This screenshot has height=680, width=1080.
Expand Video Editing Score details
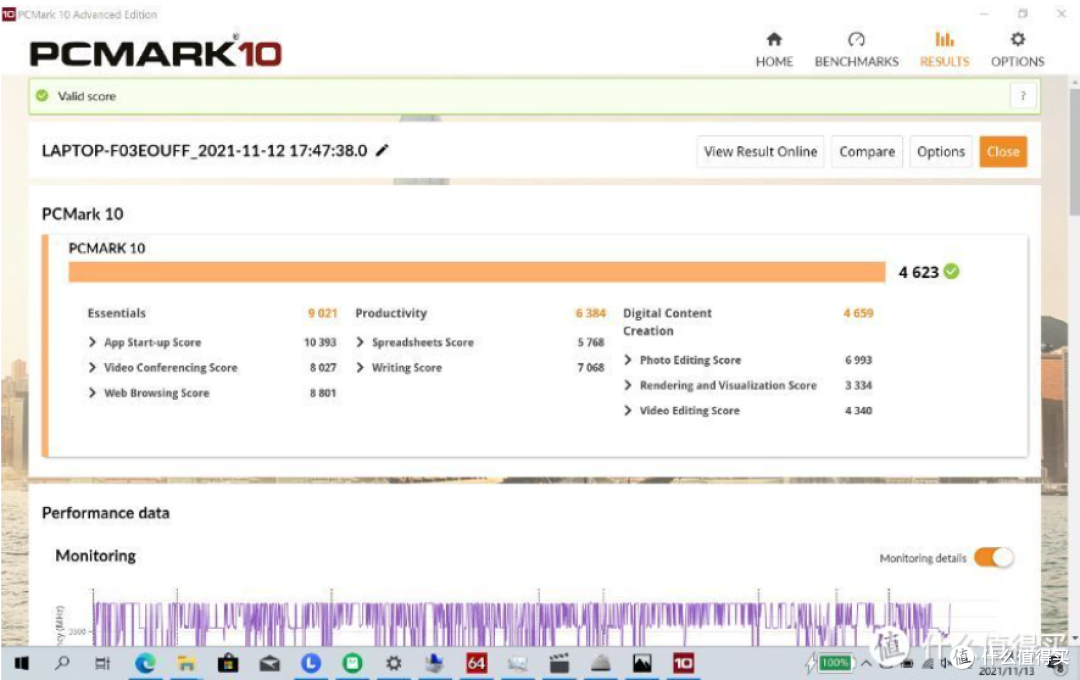627,410
